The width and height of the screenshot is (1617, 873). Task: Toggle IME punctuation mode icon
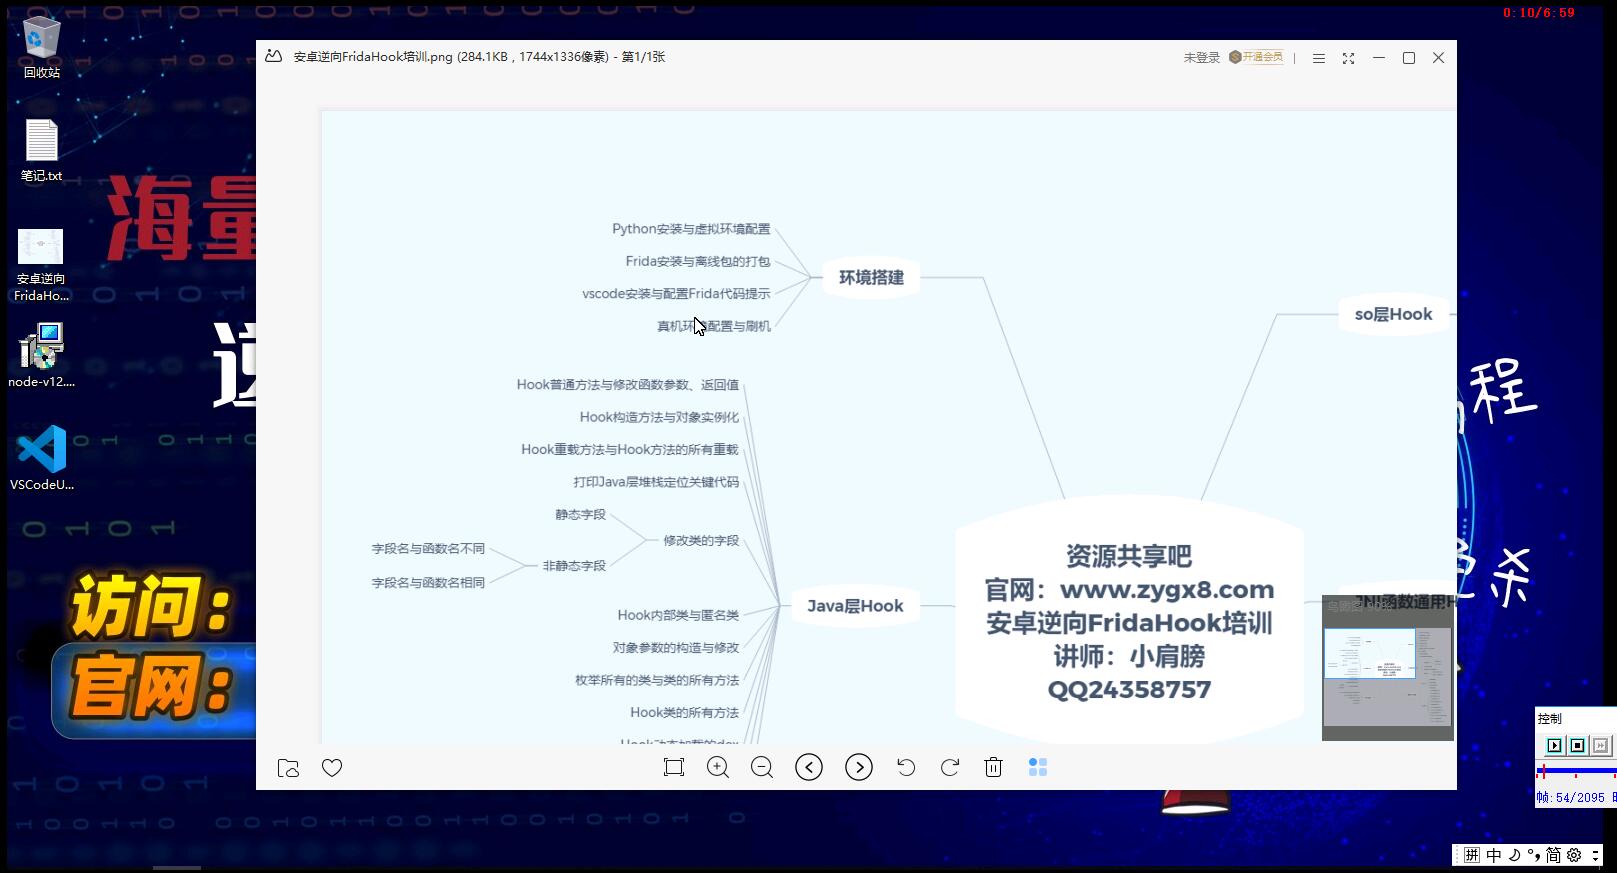click(1532, 855)
